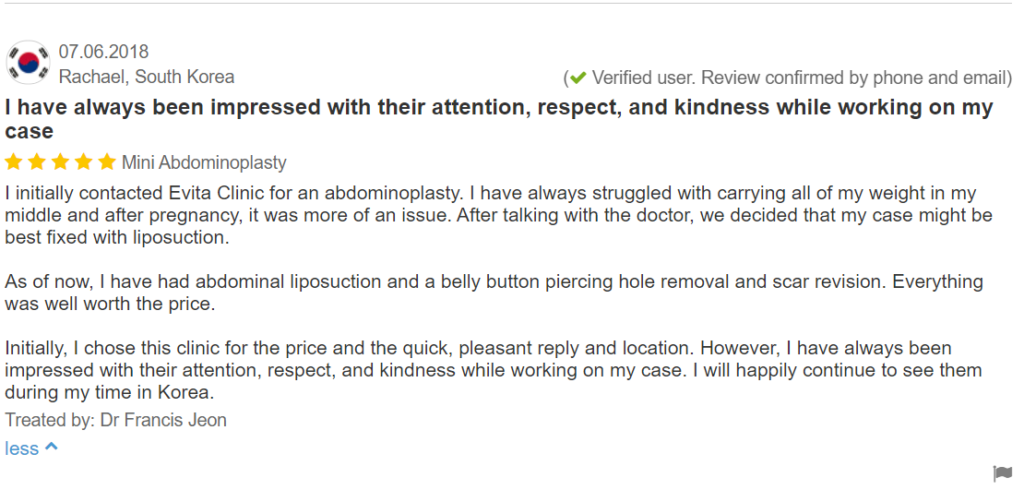This screenshot has height=490, width=1024.
Task: Click the green verified checkmark icon
Action: click(578, 78)
